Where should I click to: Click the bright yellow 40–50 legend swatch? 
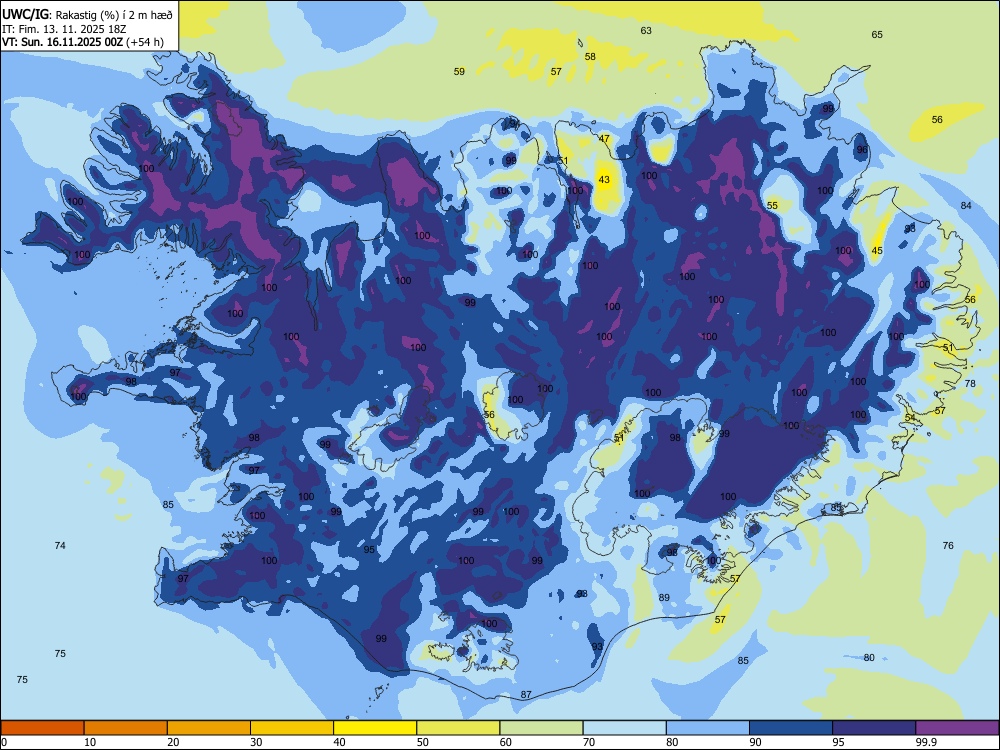click(375, 728)
